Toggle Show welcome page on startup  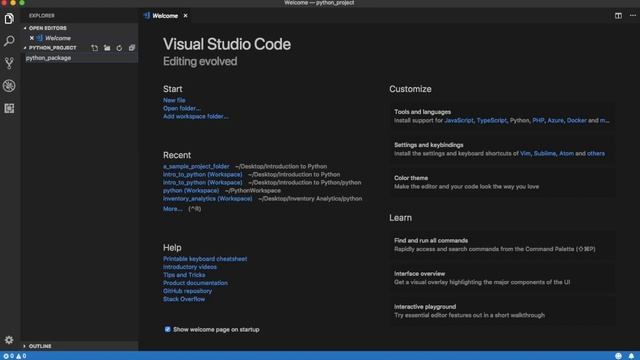pos(167,329)
